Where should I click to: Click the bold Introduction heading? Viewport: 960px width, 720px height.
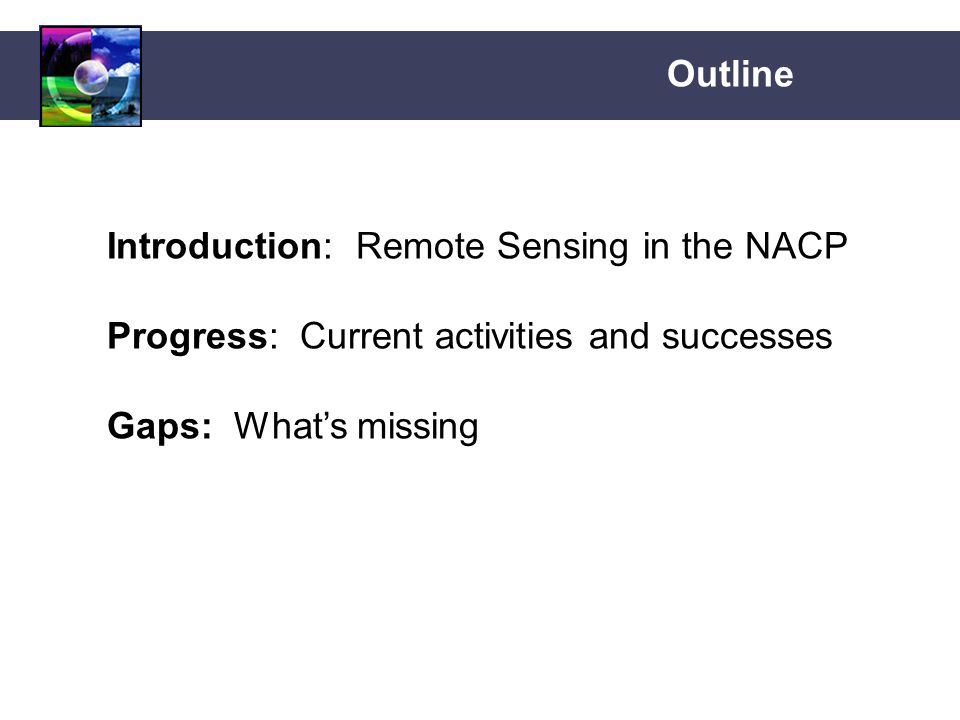coord(214,246)
